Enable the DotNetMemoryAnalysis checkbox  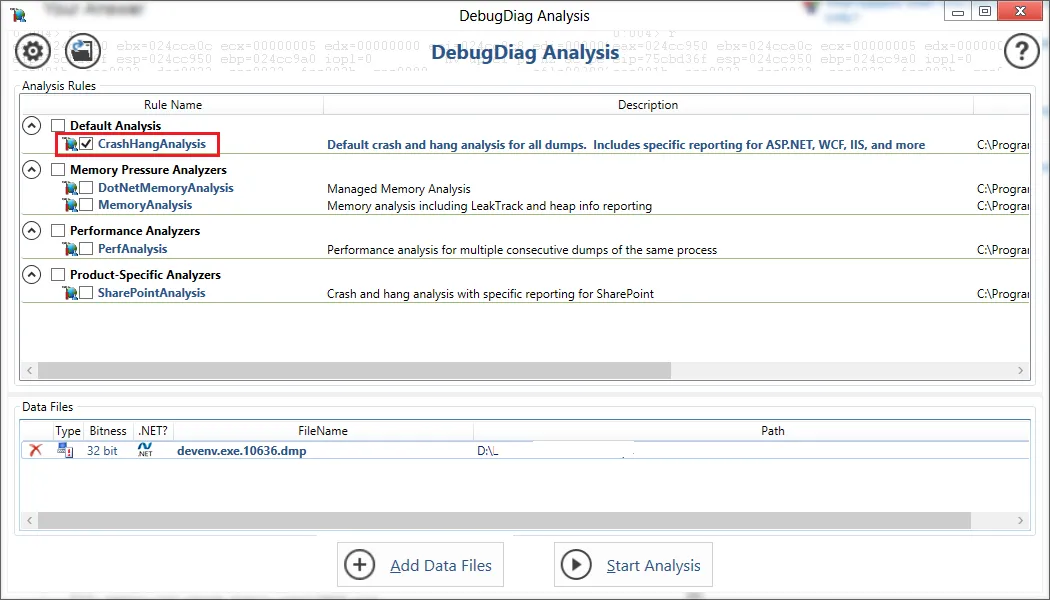(x=86, y=188)
